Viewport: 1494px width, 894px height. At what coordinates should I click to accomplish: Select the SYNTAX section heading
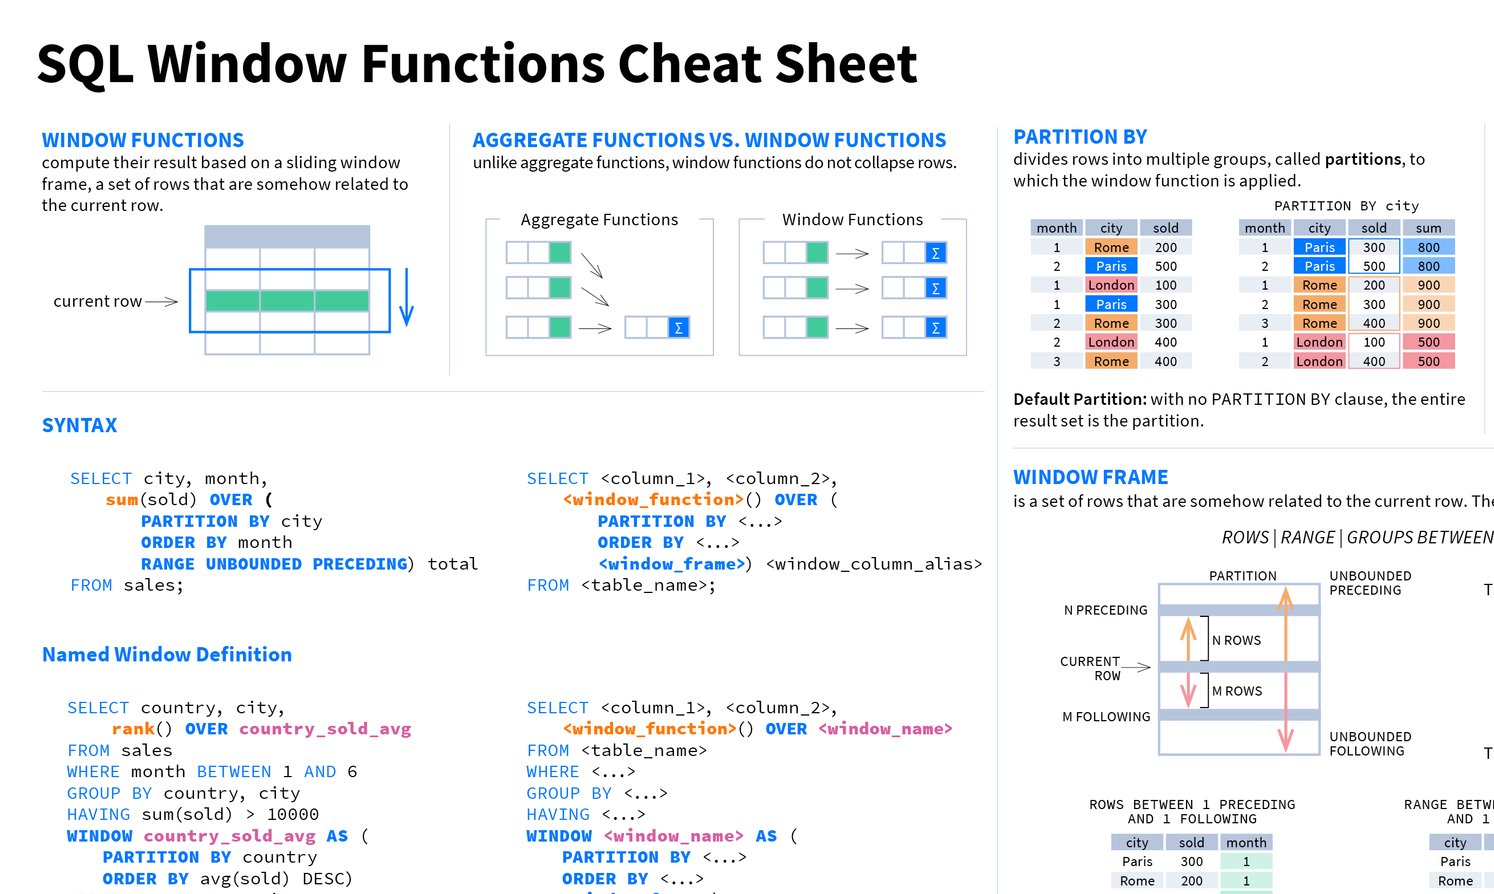[79, 425]
